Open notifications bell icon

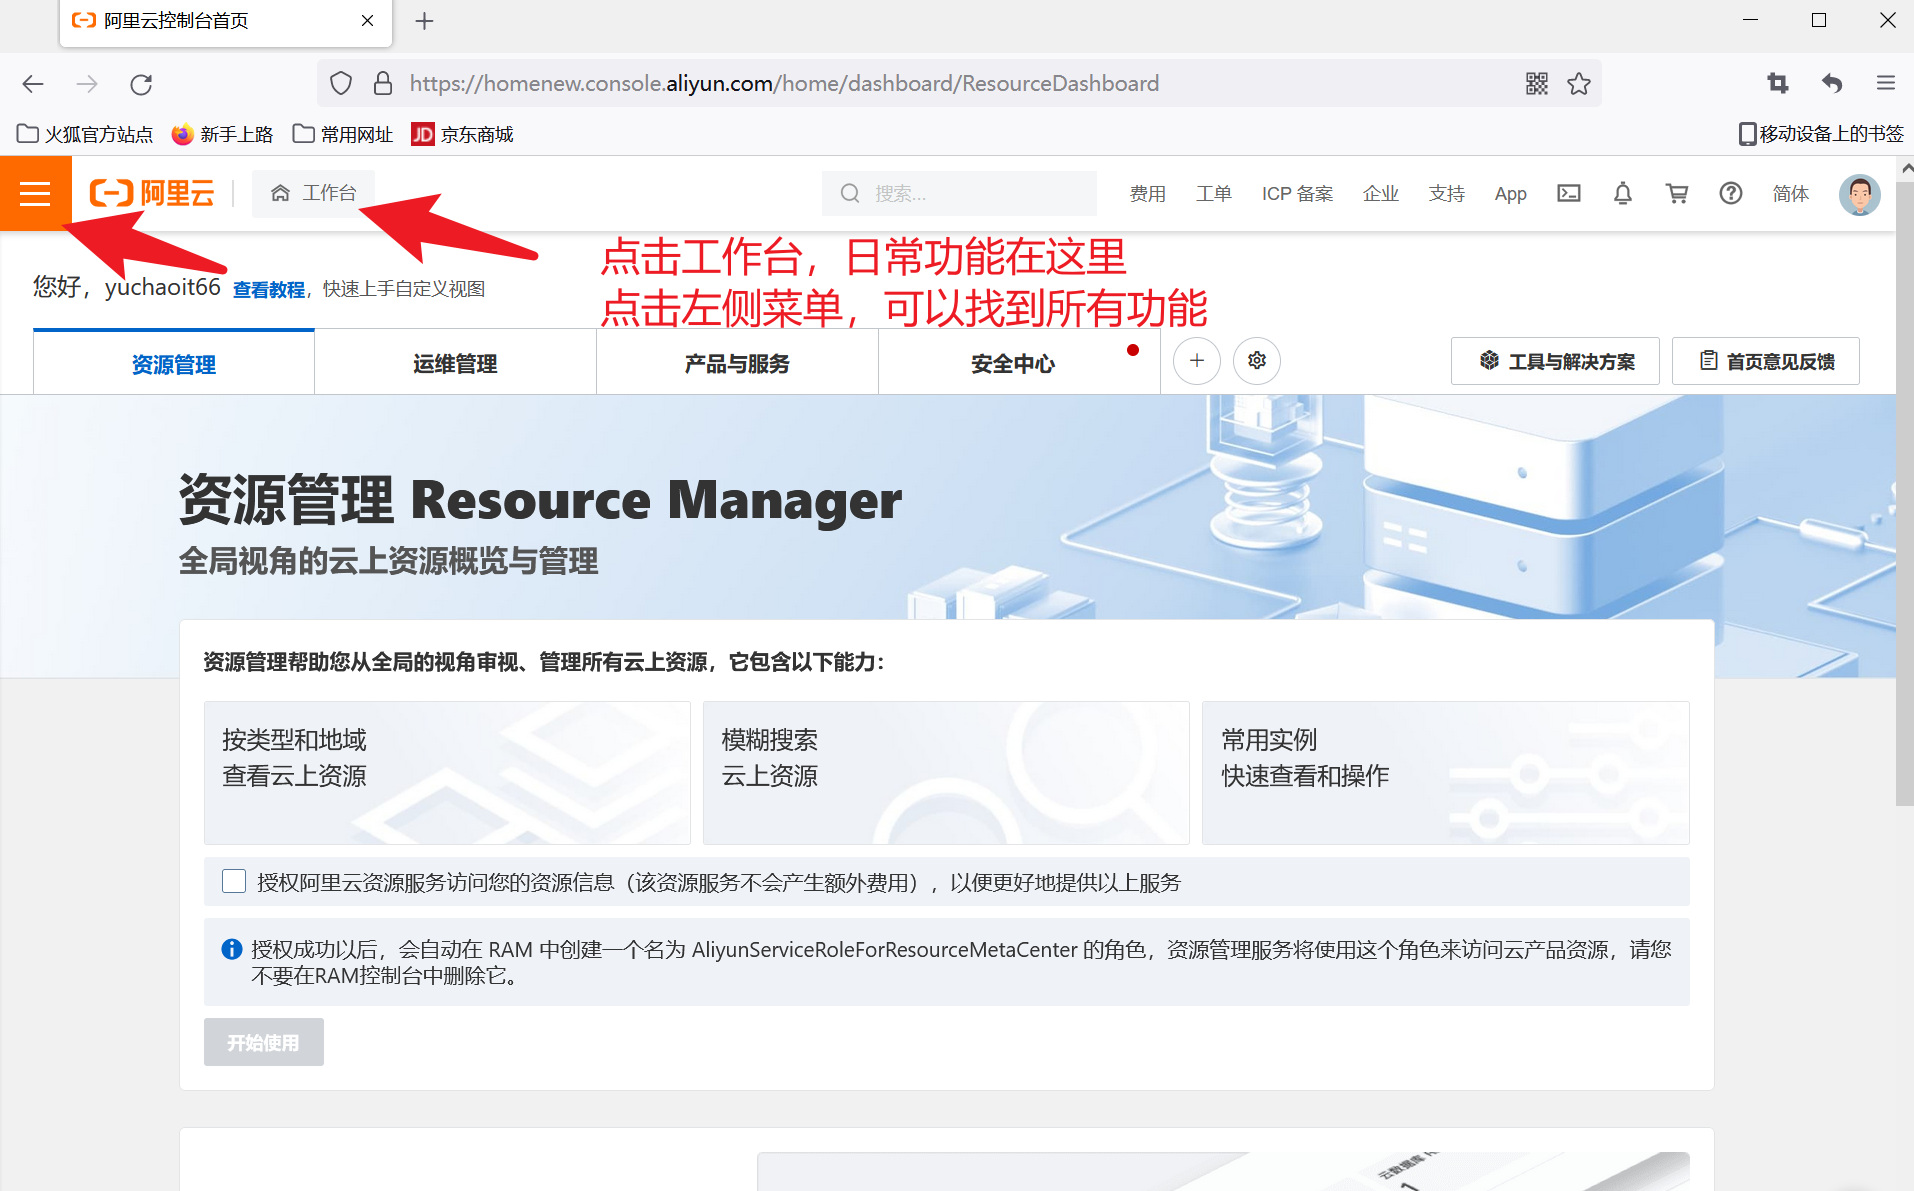click(x=1622, y=193)
